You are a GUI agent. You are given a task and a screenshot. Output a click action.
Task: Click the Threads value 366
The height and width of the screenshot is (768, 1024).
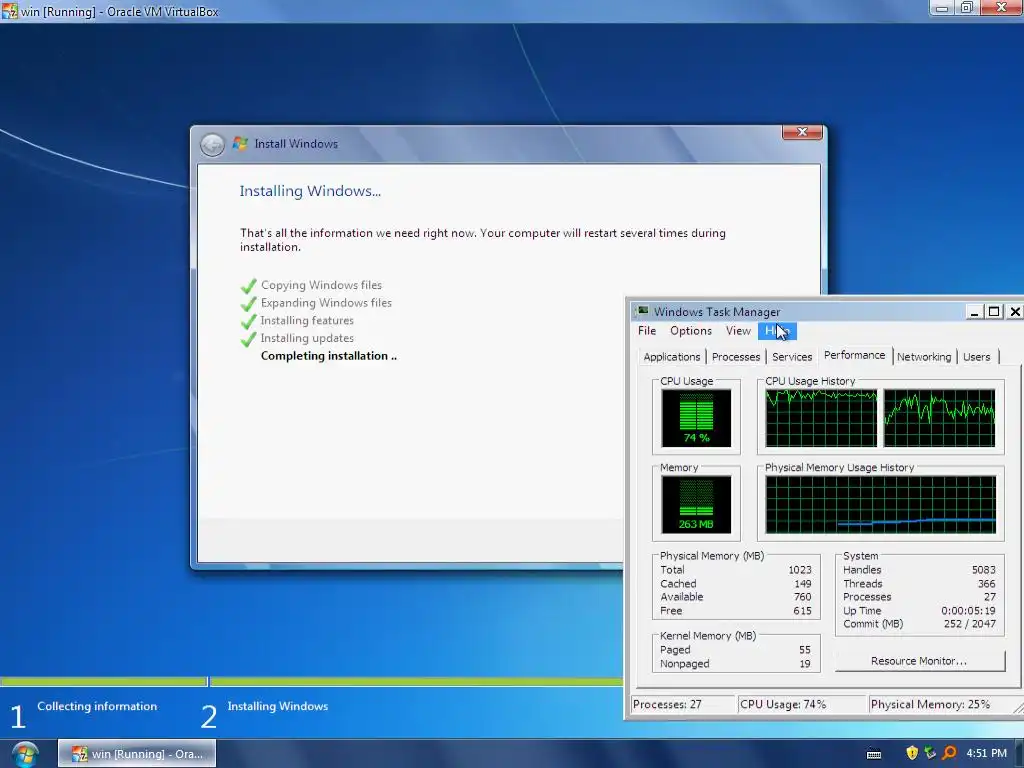(x=987, y=583)
